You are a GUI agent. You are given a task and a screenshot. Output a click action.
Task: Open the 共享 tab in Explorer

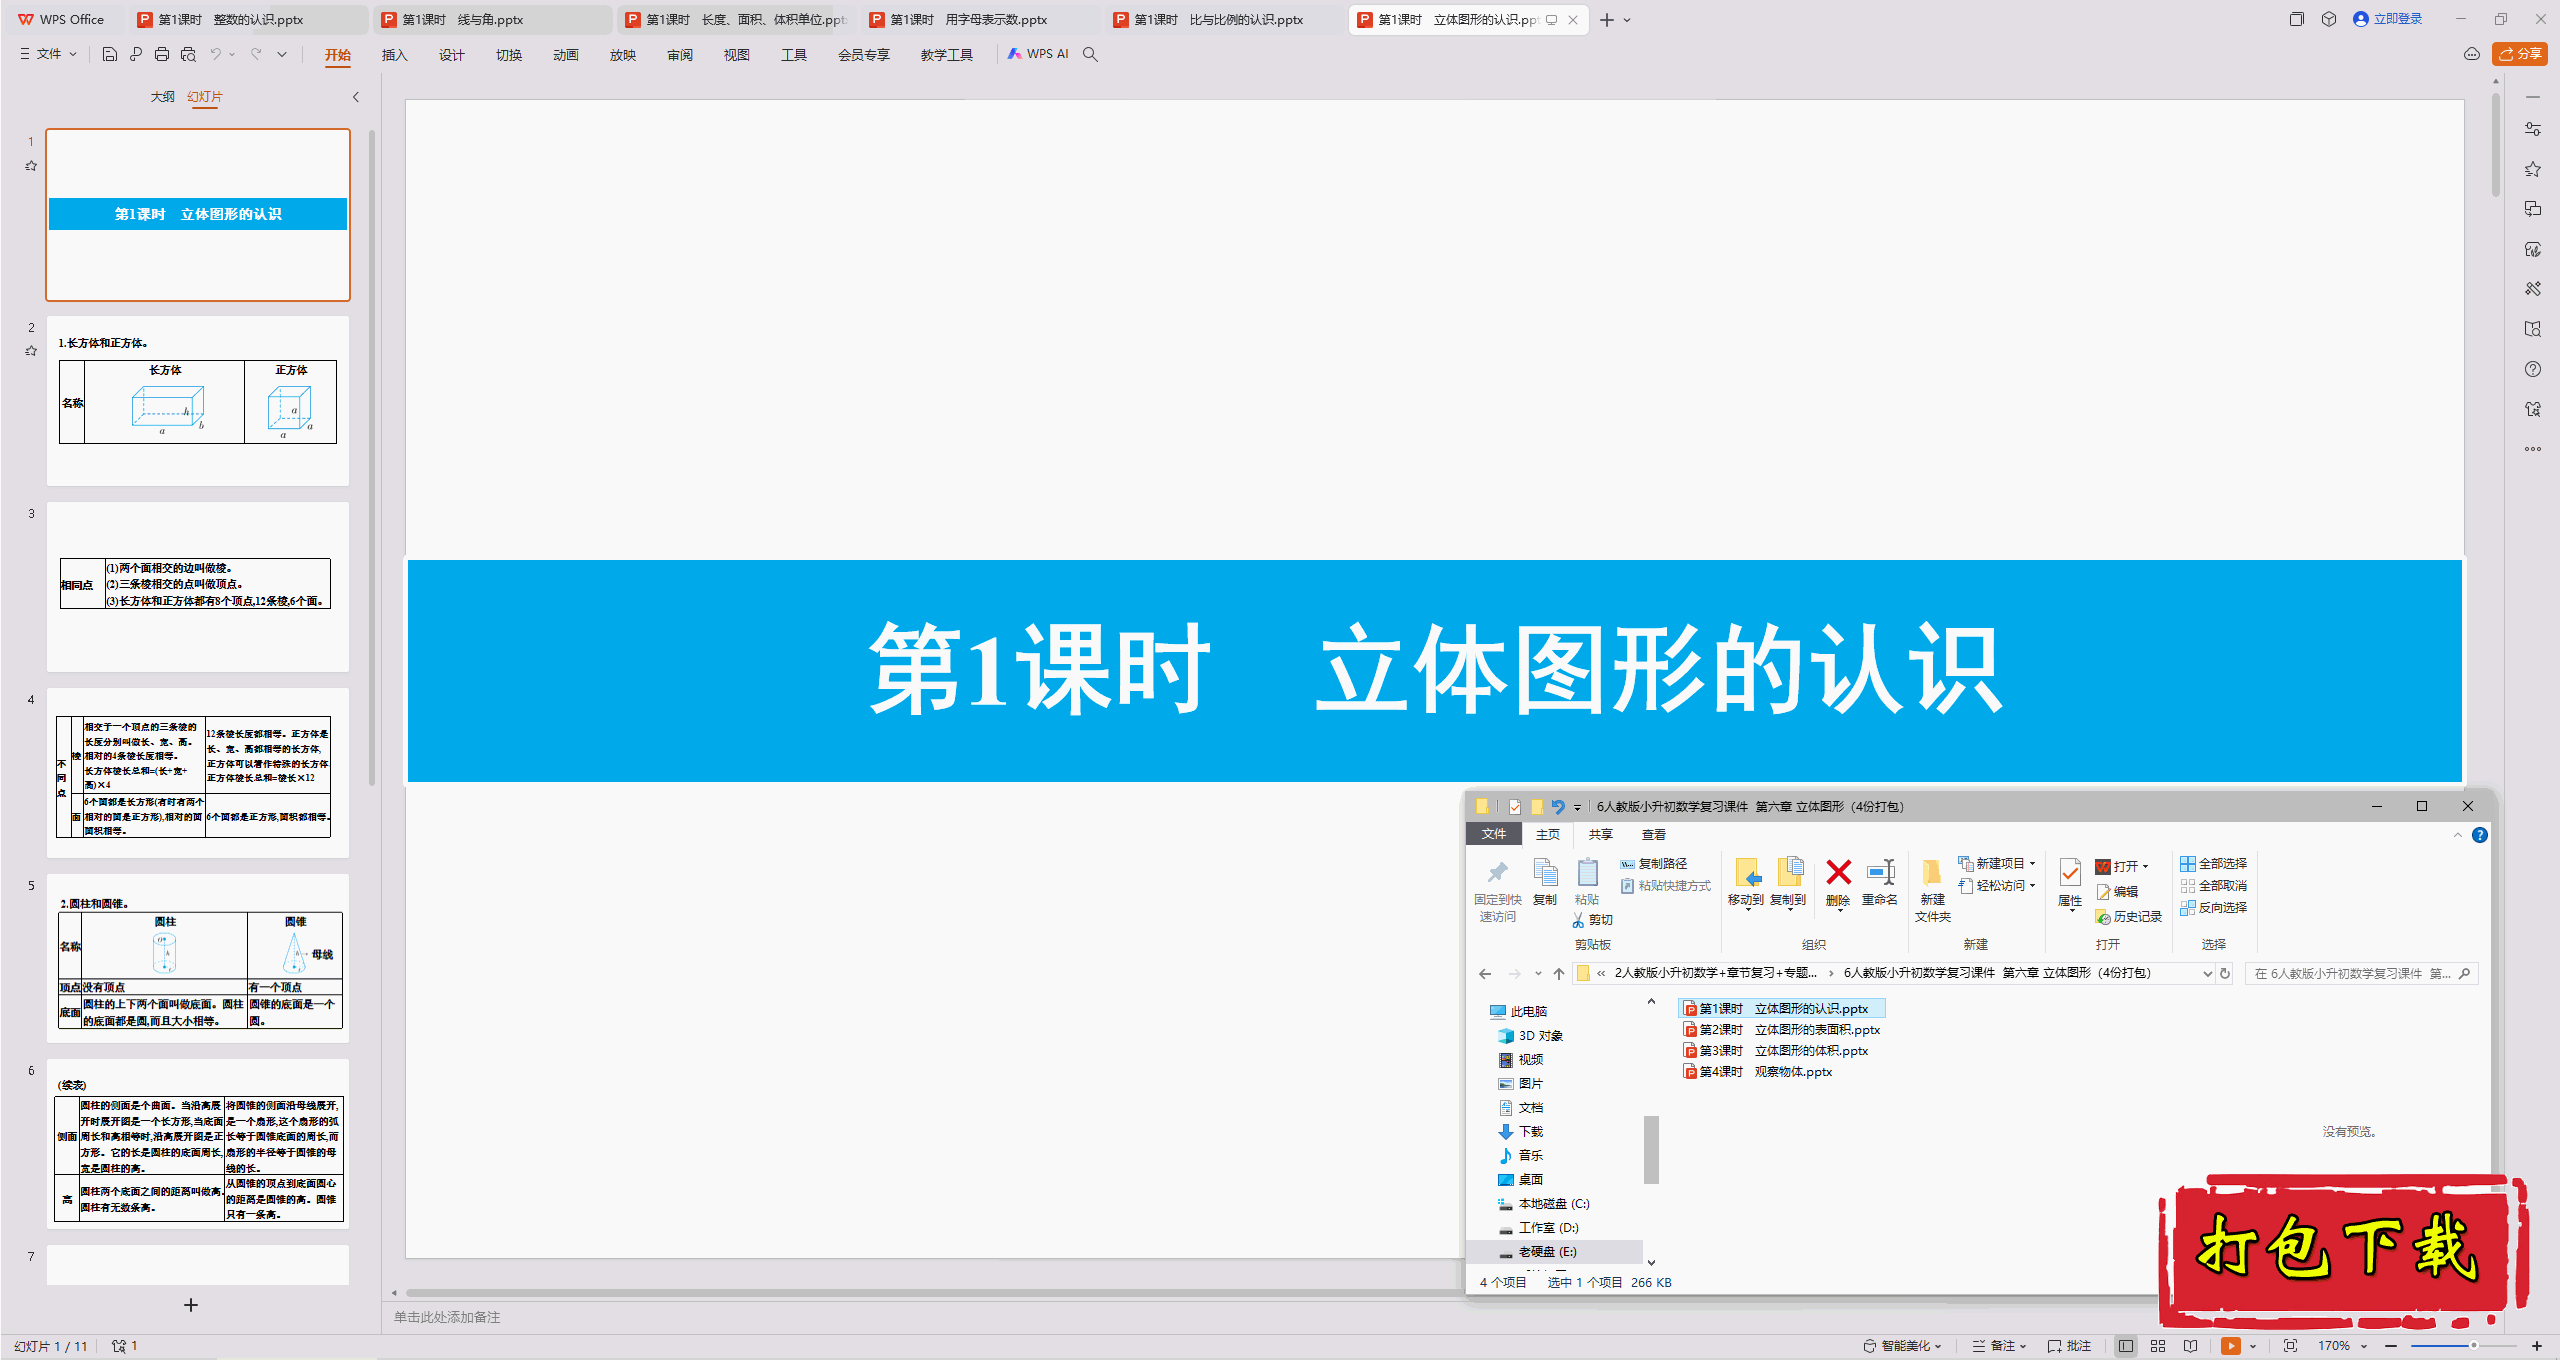click(x=1600, y=834)
